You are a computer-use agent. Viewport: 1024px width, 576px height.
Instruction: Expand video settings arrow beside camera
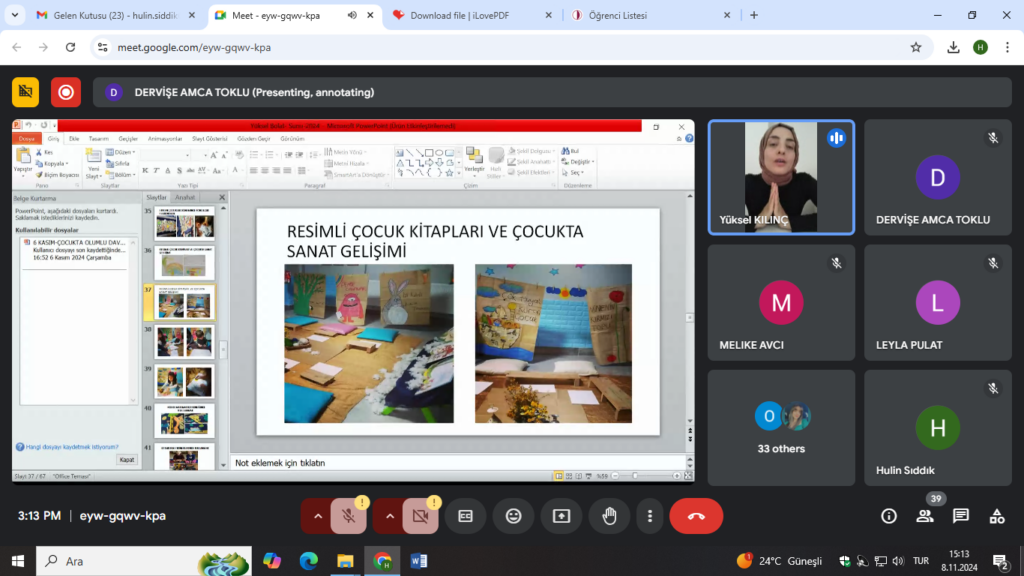coord(389,516)
